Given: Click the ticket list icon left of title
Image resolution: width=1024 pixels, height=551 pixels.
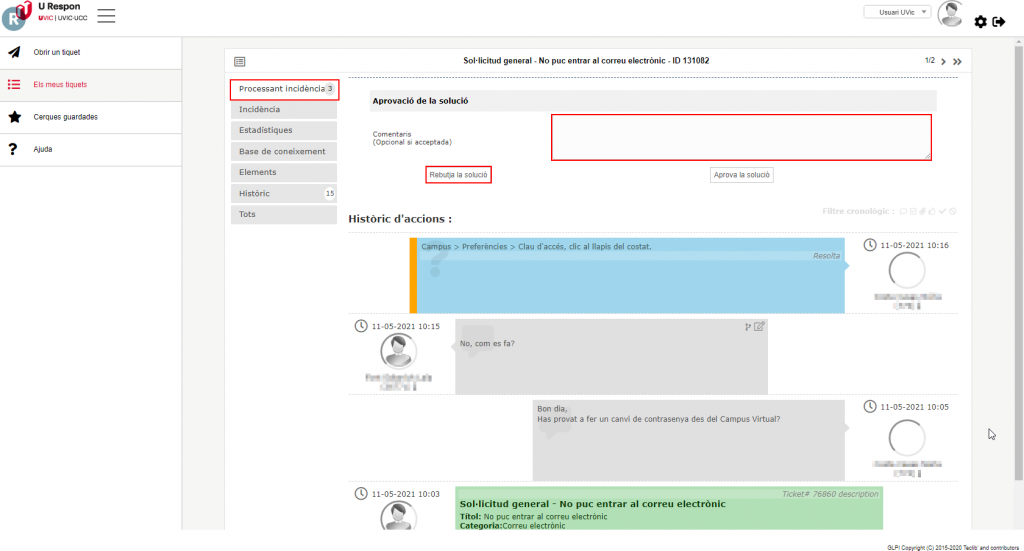Looking at the screenshot, I should (239, 61).
